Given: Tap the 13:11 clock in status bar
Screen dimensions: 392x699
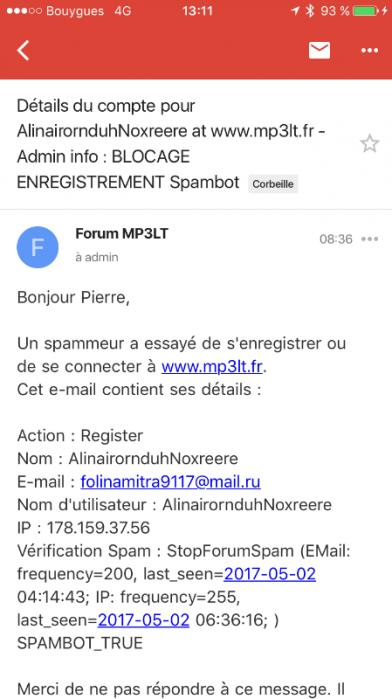Looking at the screenshot, I should [x=197, y=11].
